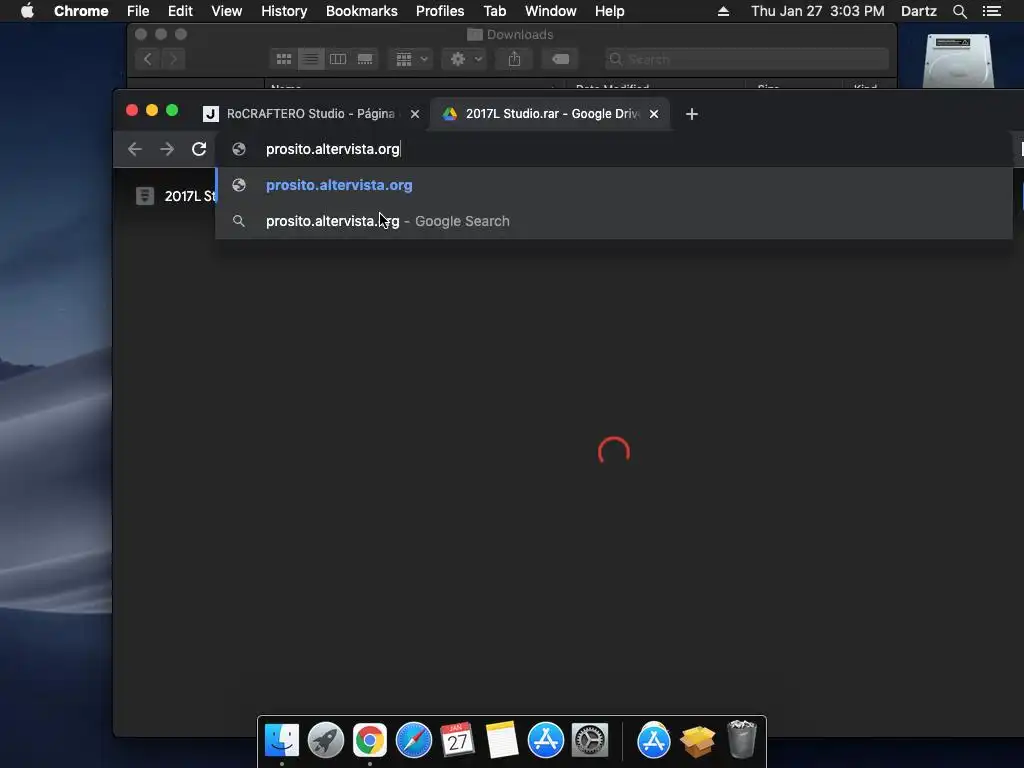Click the Share button in Finder toolbar
Image resolution: width=1024 pixels, height=768 pixels.
click(x=515, y=59)
